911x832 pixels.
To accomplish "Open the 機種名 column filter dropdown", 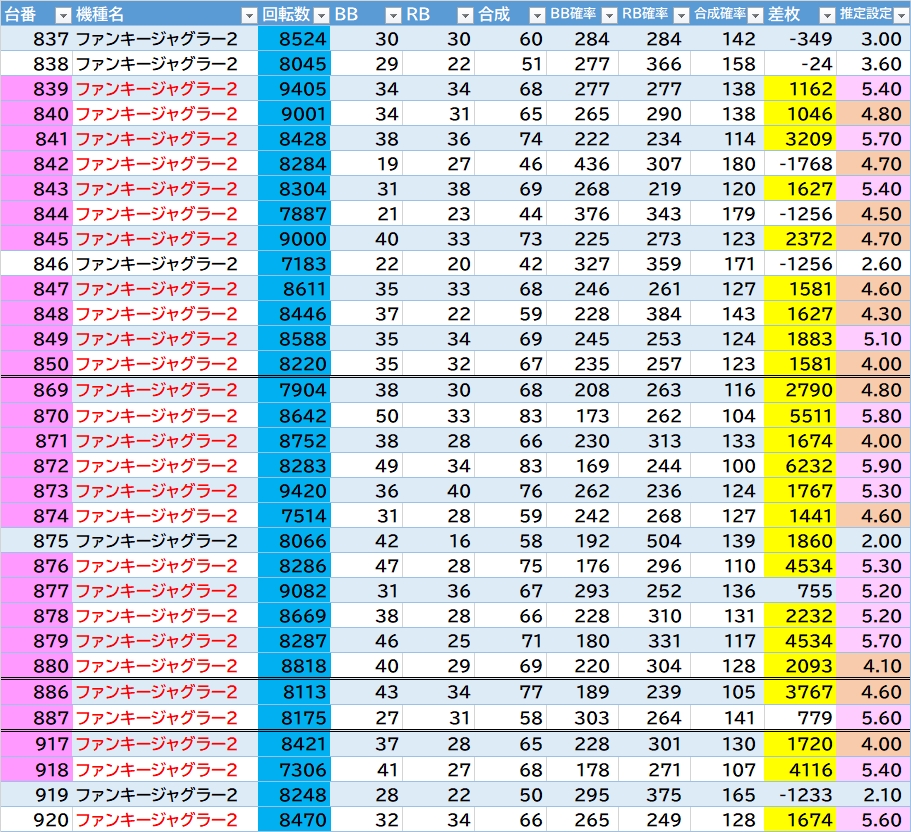I will tap(249, 16).
